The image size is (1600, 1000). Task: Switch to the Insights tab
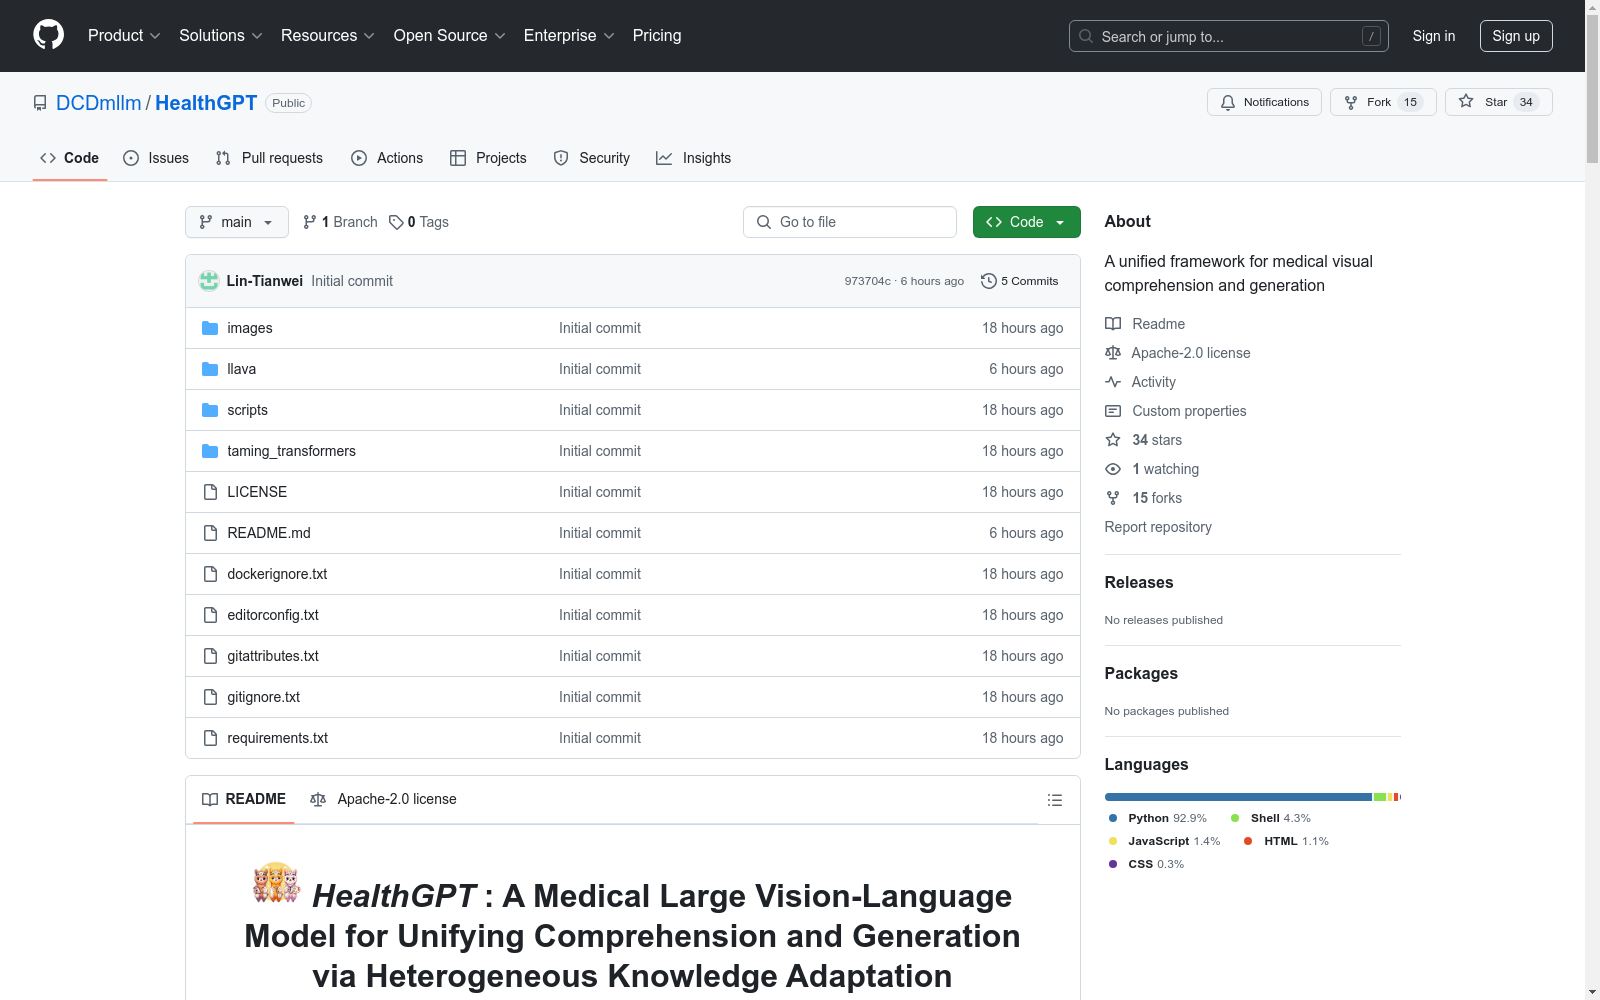tap(693, 158)
